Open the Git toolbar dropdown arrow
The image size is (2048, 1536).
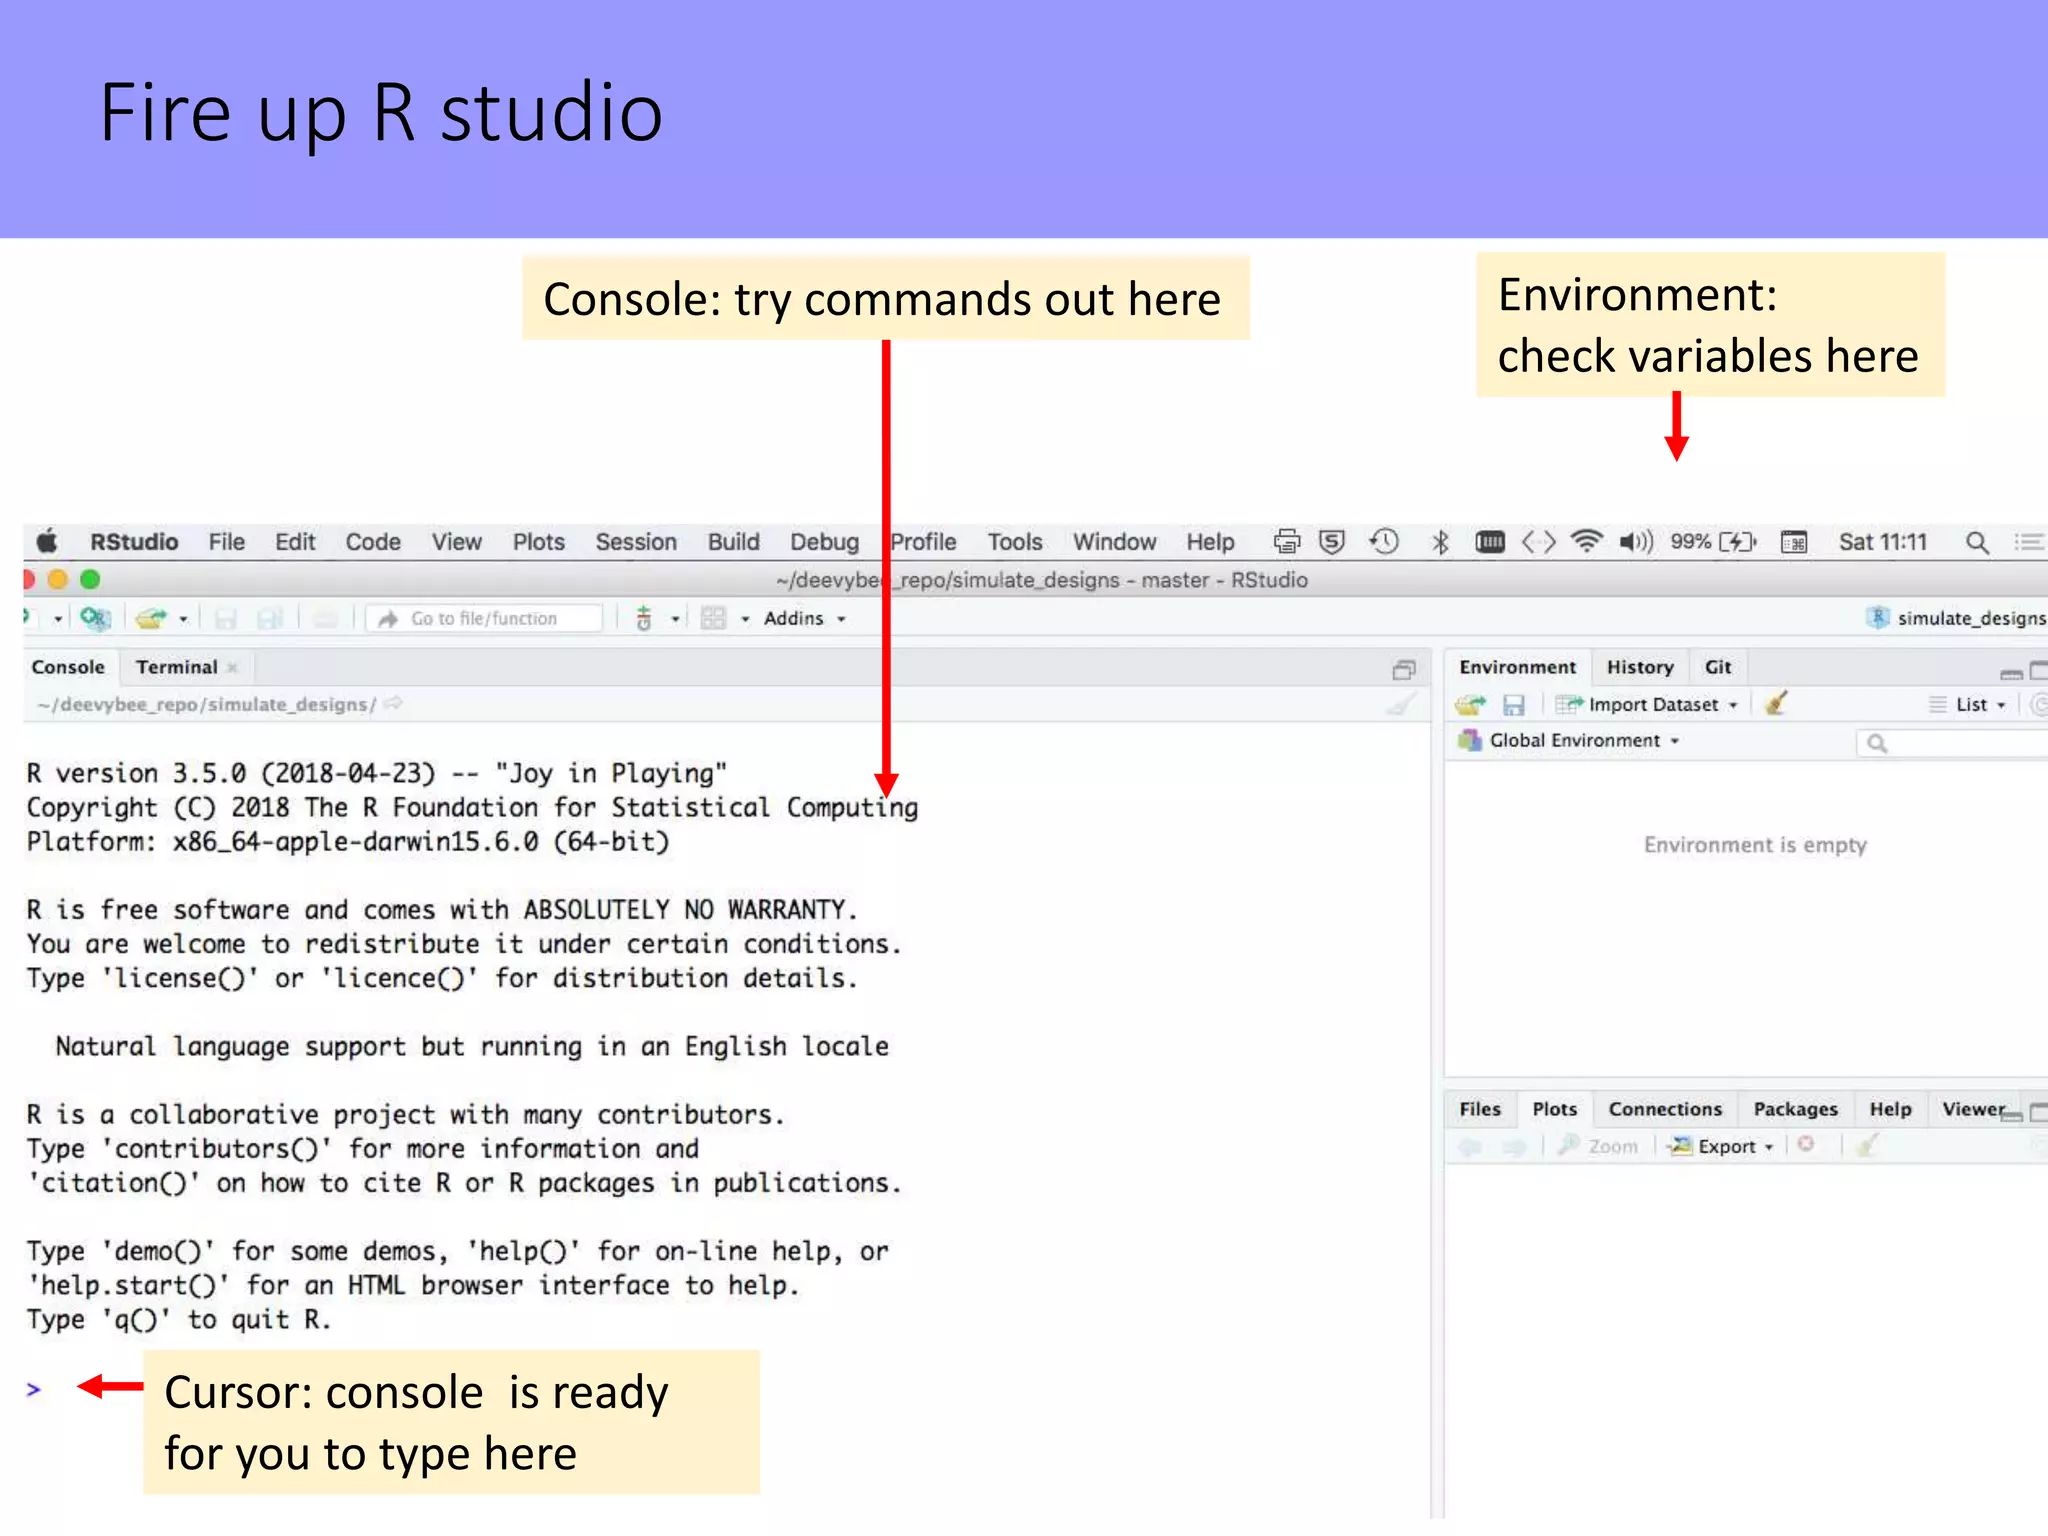pos(676,620)
